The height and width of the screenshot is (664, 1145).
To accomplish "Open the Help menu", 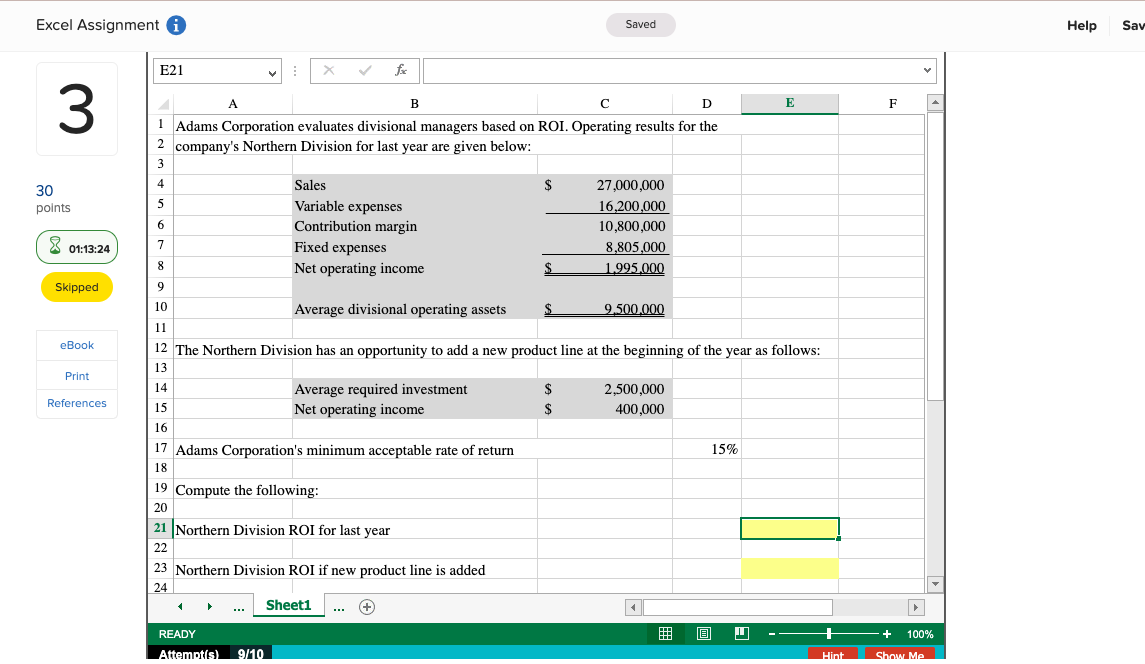I will (1082, 25).
